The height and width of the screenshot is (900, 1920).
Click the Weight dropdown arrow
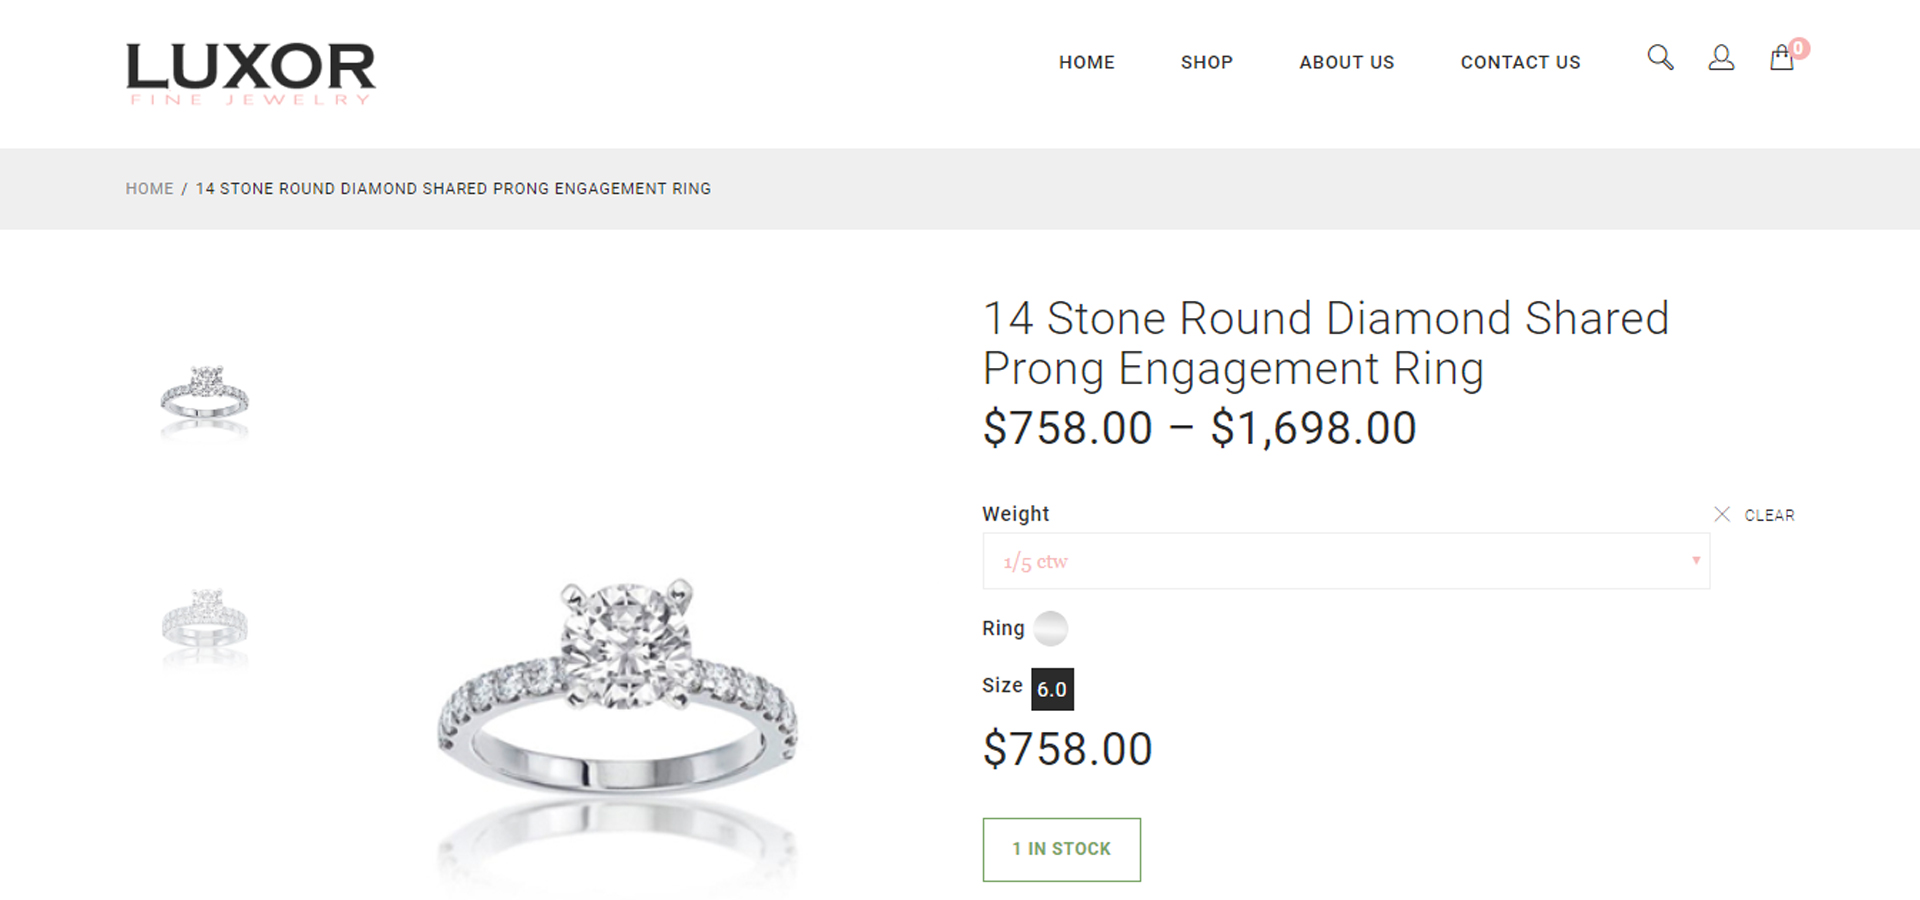[1696, 561]
